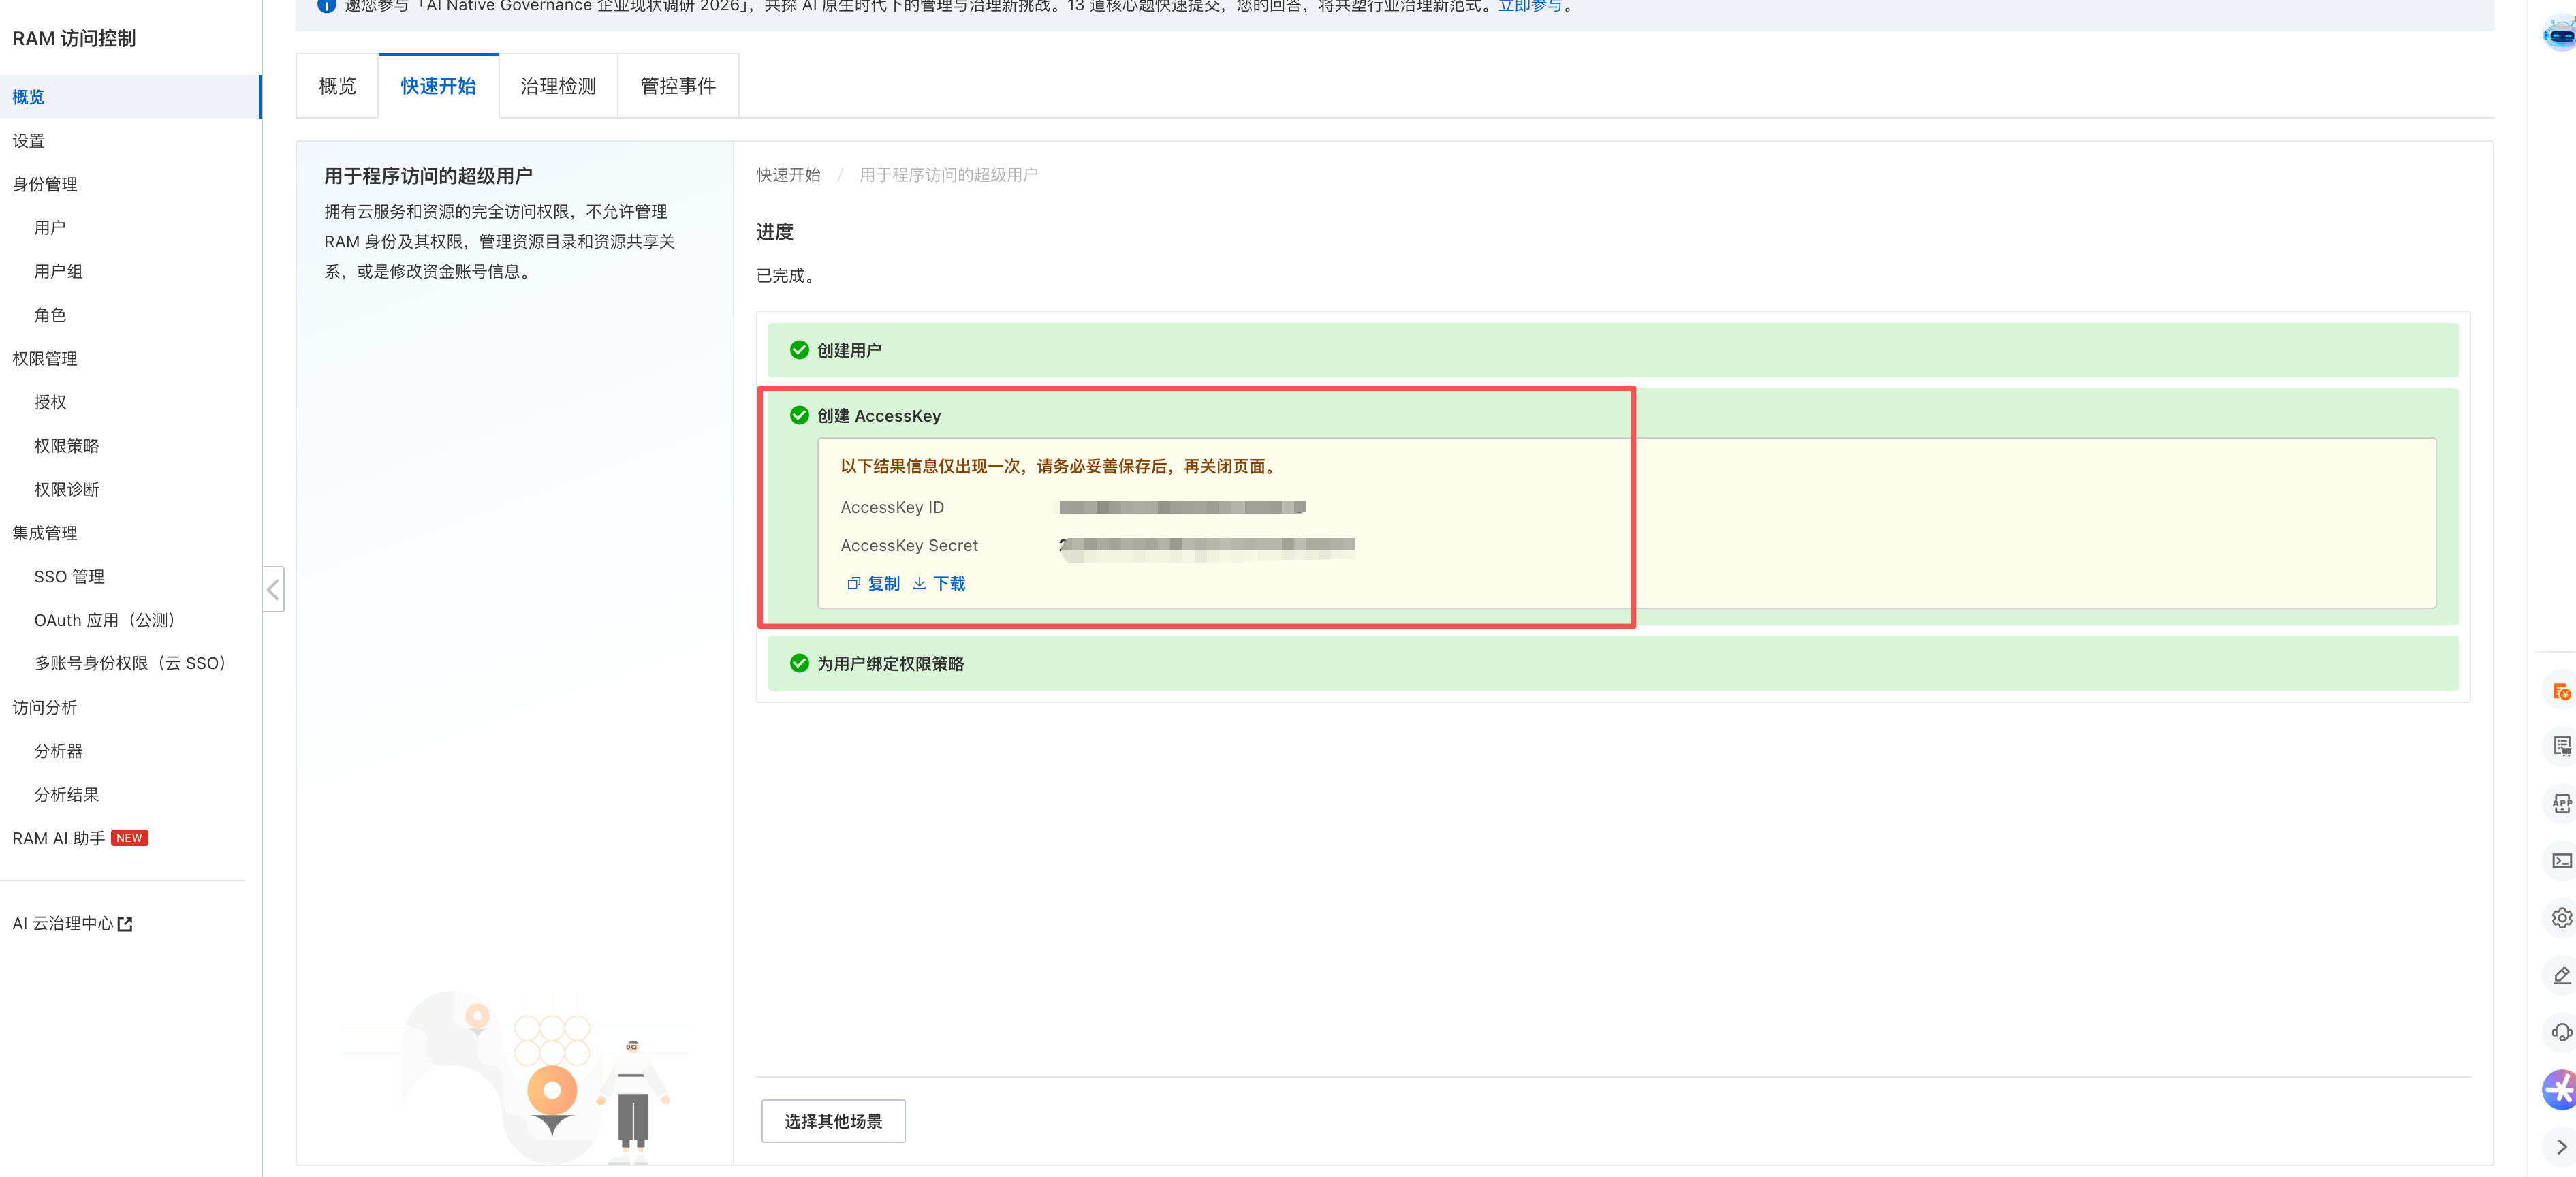This screenshot has height=1177, width=2576.
Task: Open 概览 in the sidebar
Action: [130, 97]
